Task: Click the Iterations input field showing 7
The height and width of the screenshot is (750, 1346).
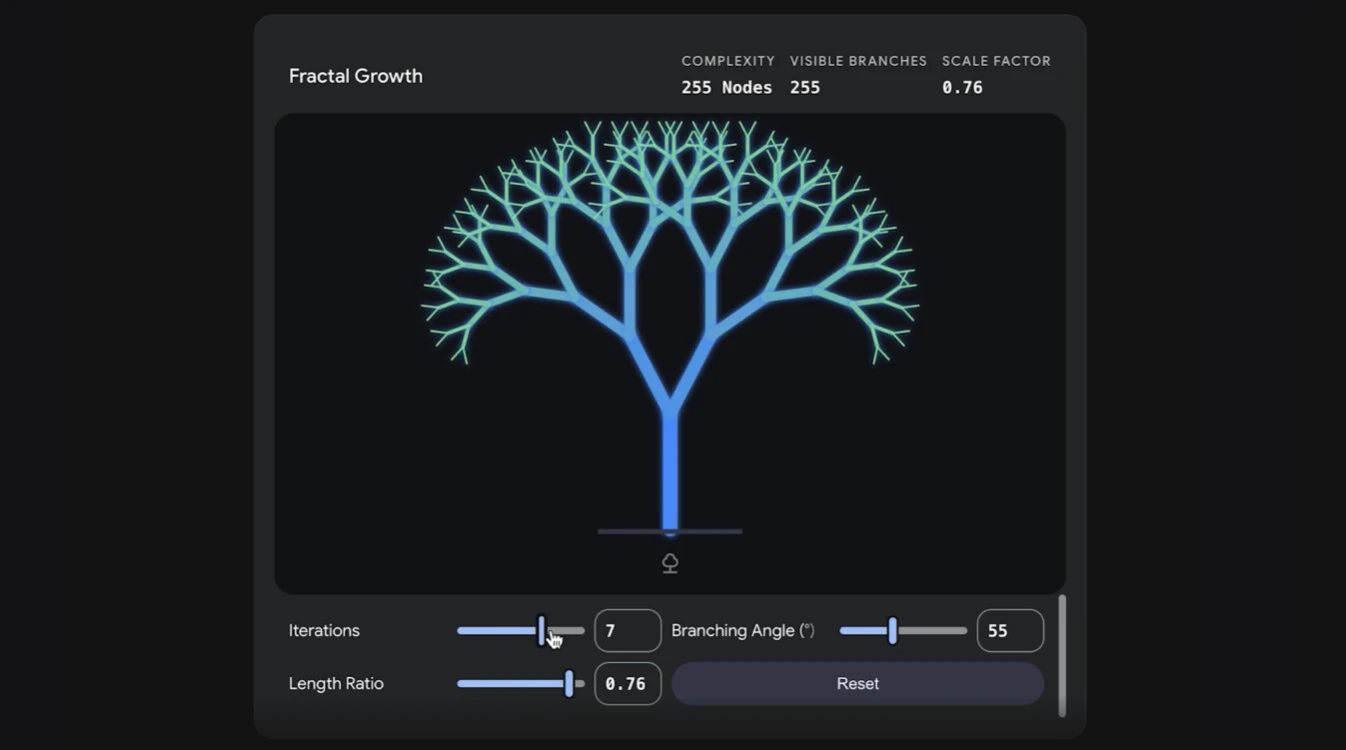Action: coord(627,630)
